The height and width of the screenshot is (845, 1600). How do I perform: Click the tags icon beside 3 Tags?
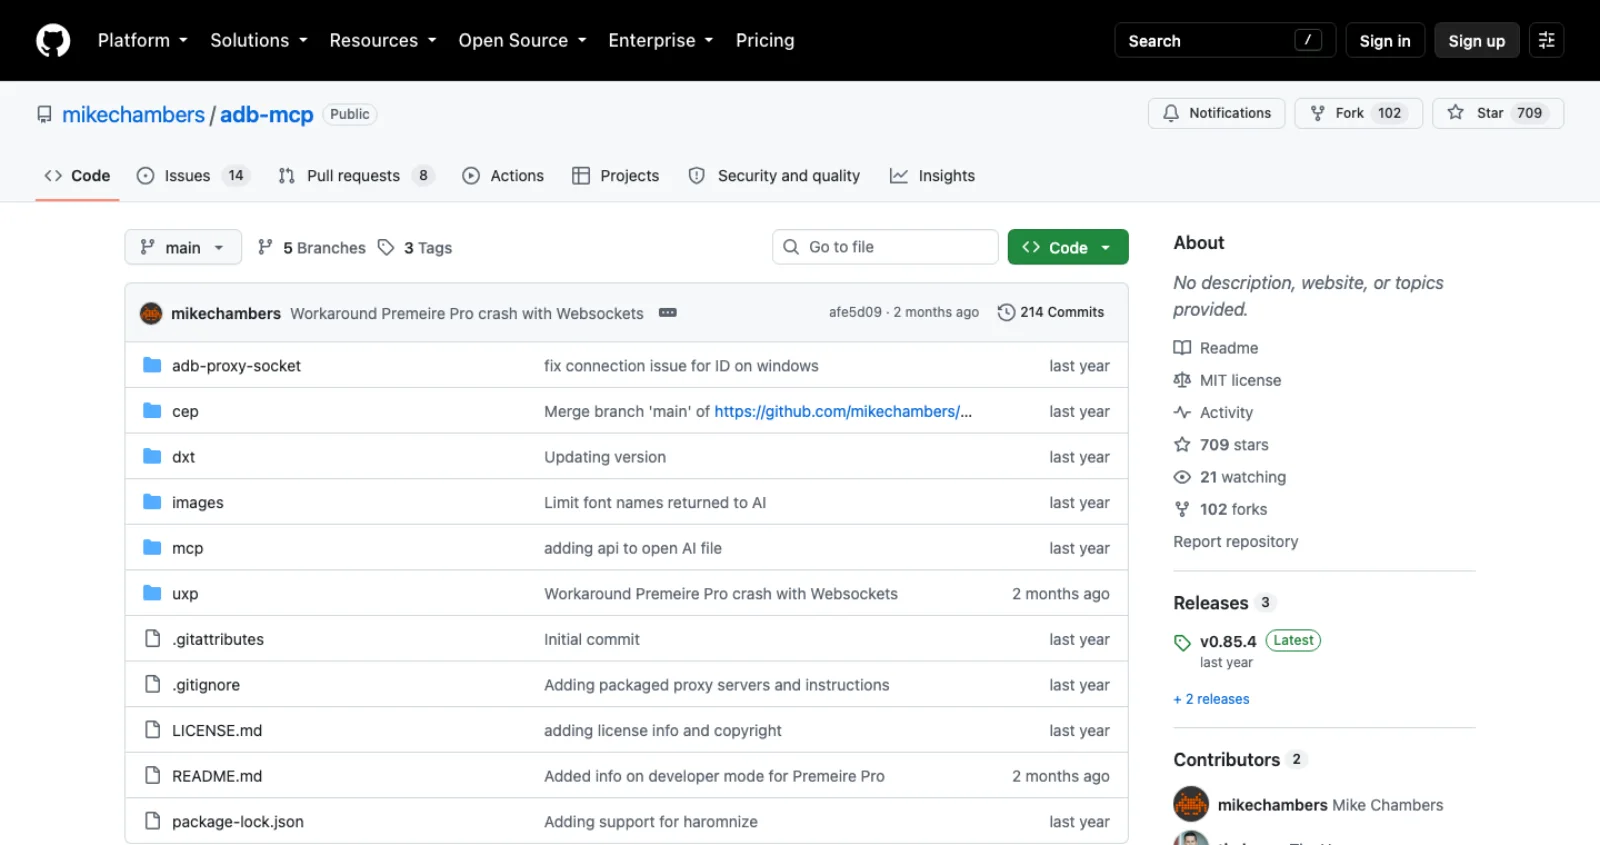(386, 247)
